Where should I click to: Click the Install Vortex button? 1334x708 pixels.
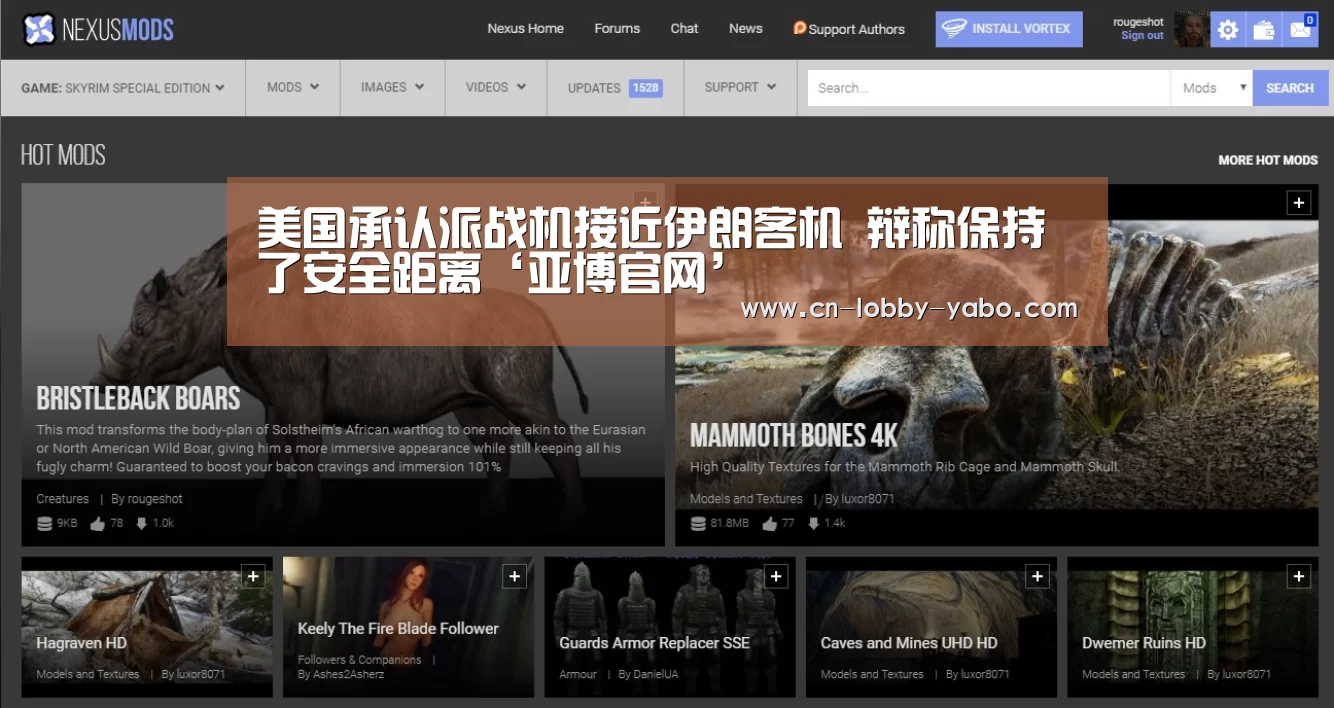1009,29
